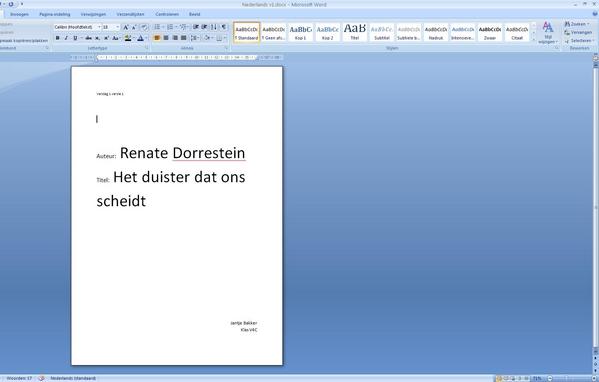Toggle italic formatting in the ribbon
Screen dimensions: 599x382
click(66, 38)
